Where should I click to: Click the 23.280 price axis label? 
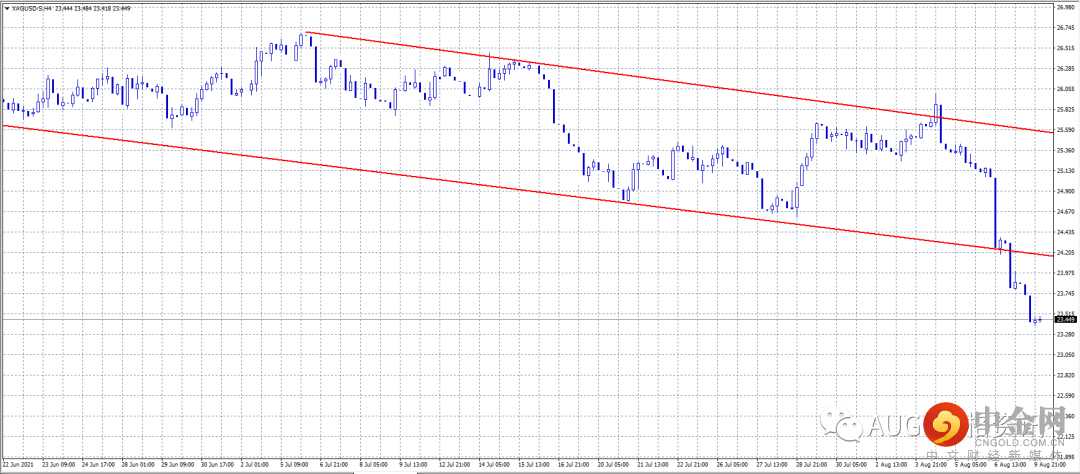tap(1065, 335)
